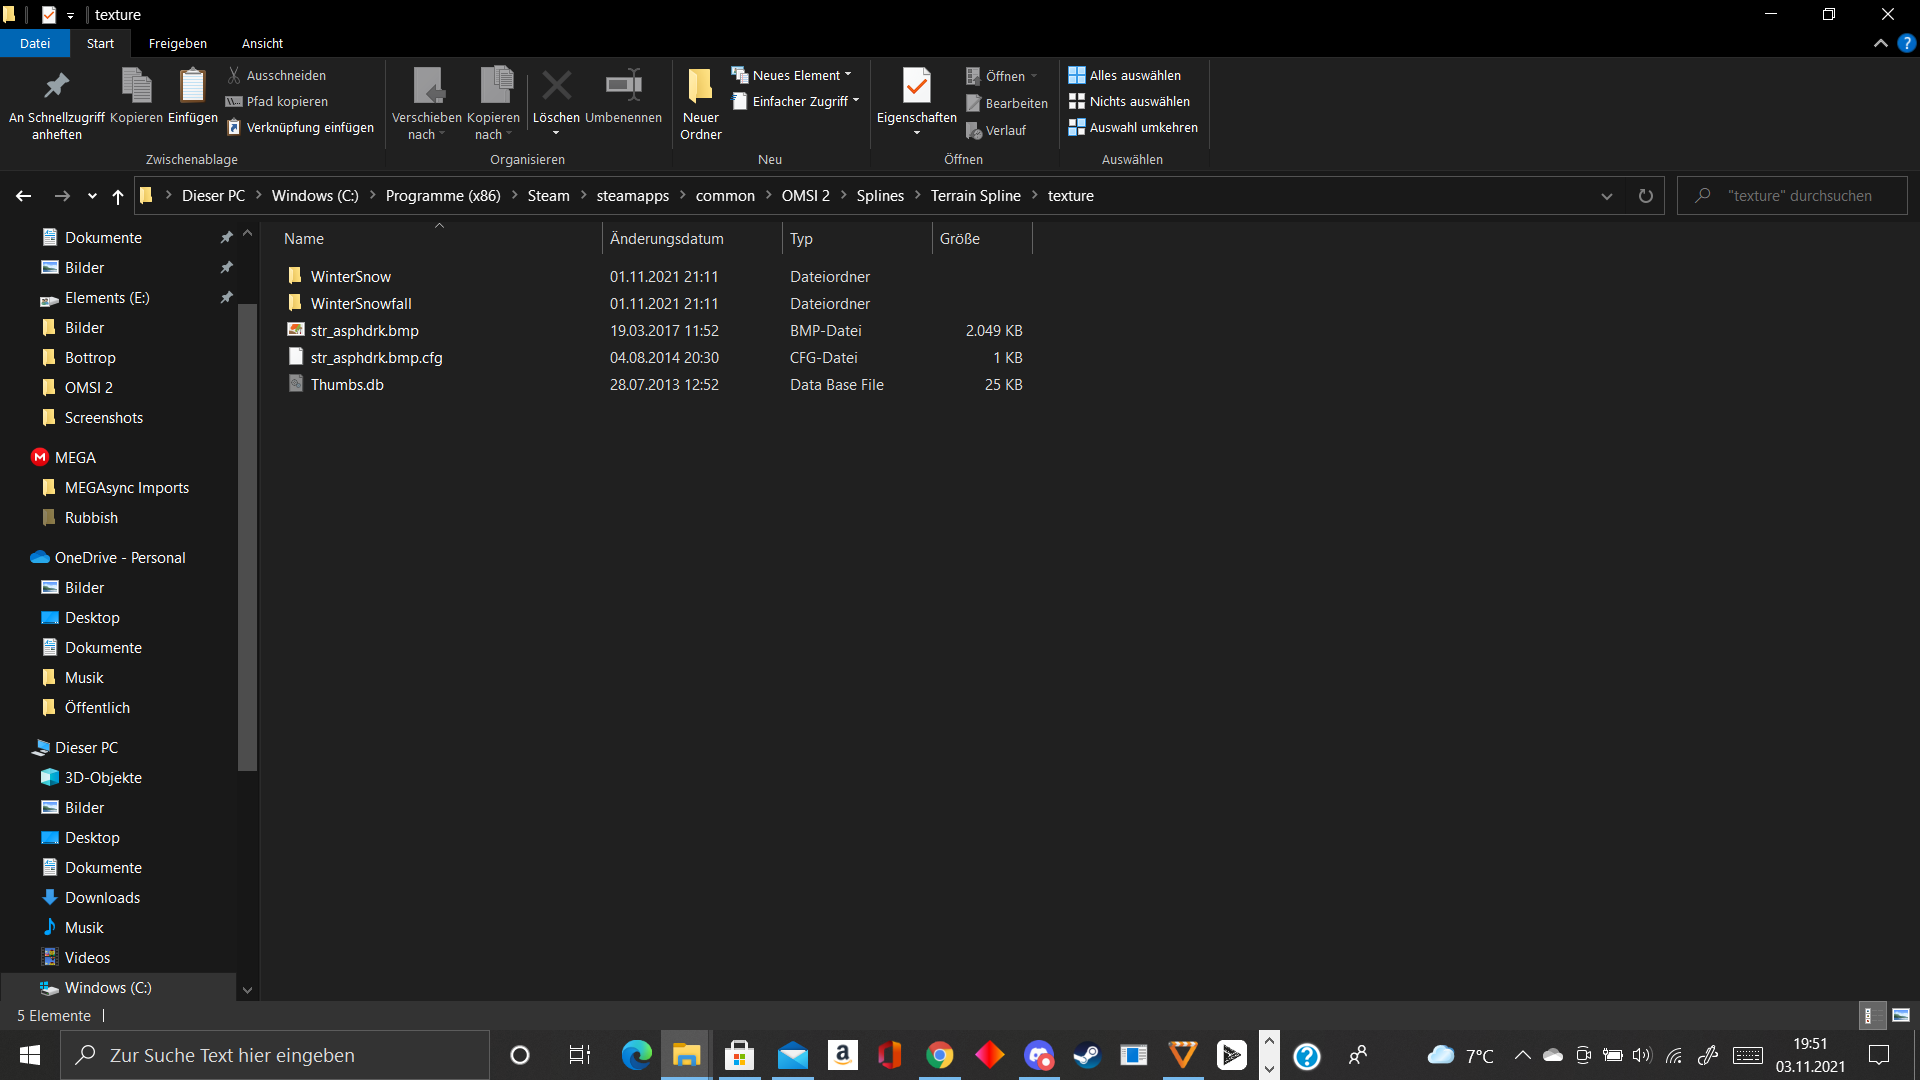The height and width of the screenshot is (1080, 1920).
Task: Switch to large thumbnails view toggle
Action: pos(1901,1015)
